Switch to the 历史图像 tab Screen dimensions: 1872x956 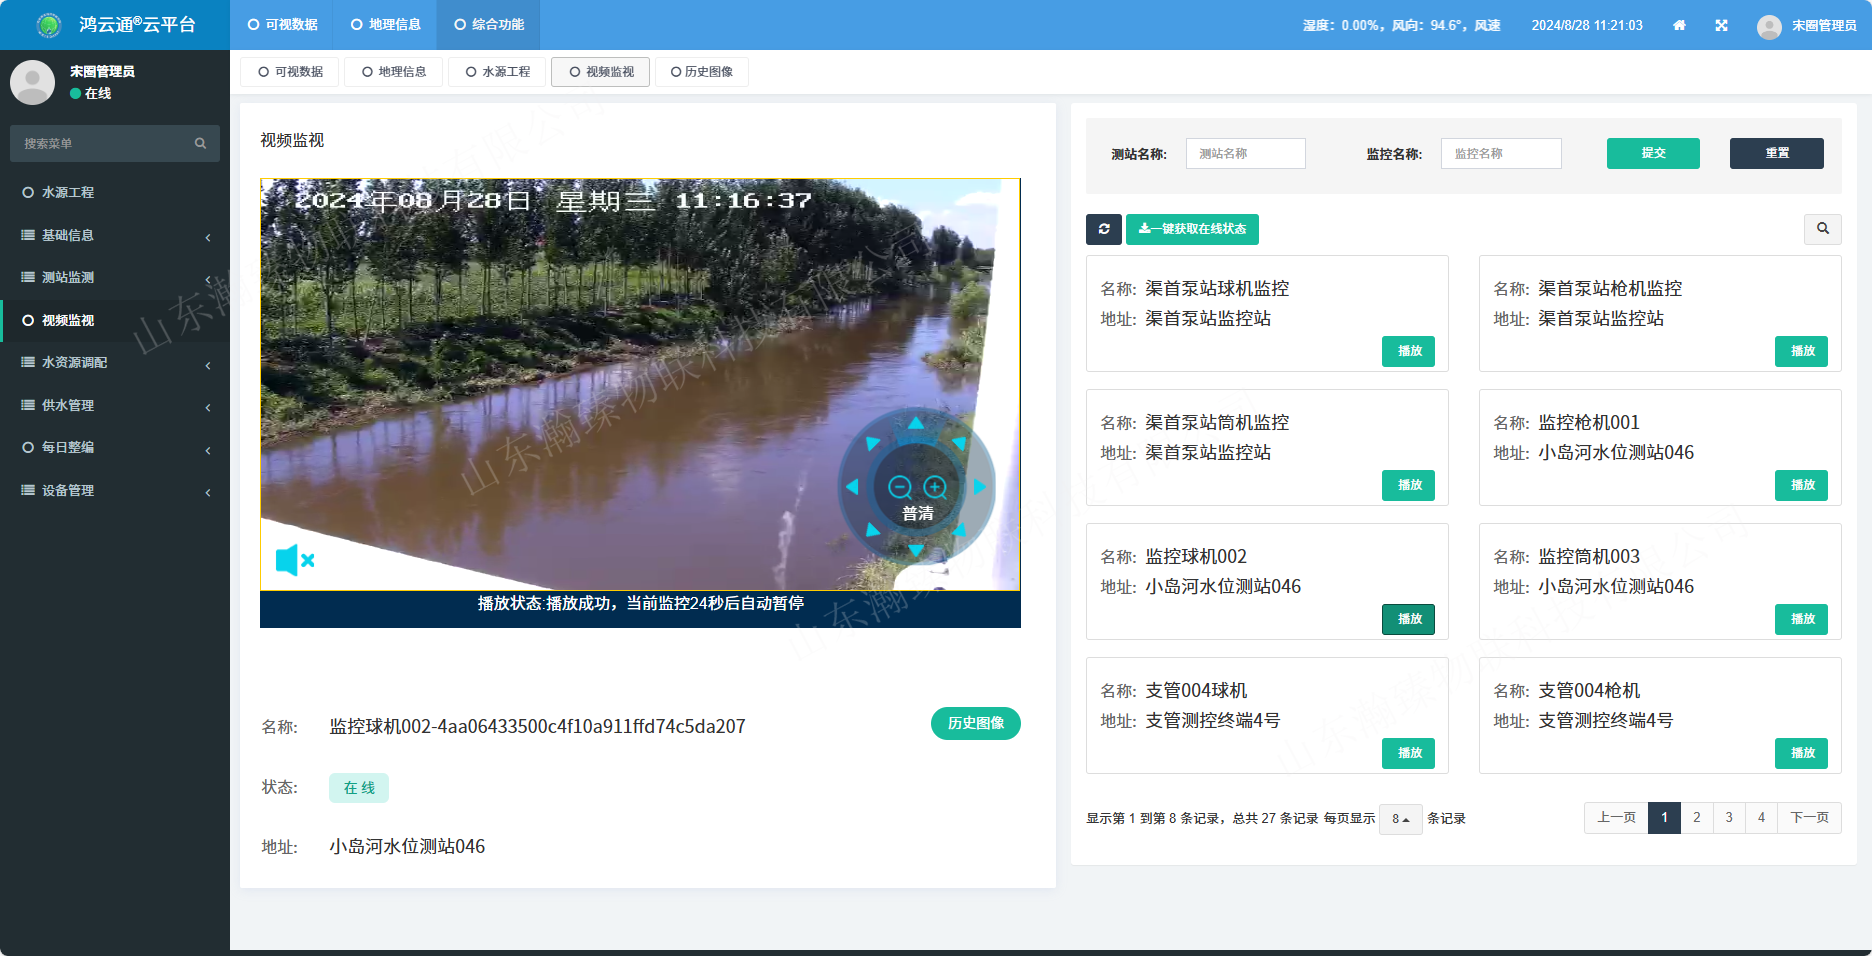tap(702, 72)
